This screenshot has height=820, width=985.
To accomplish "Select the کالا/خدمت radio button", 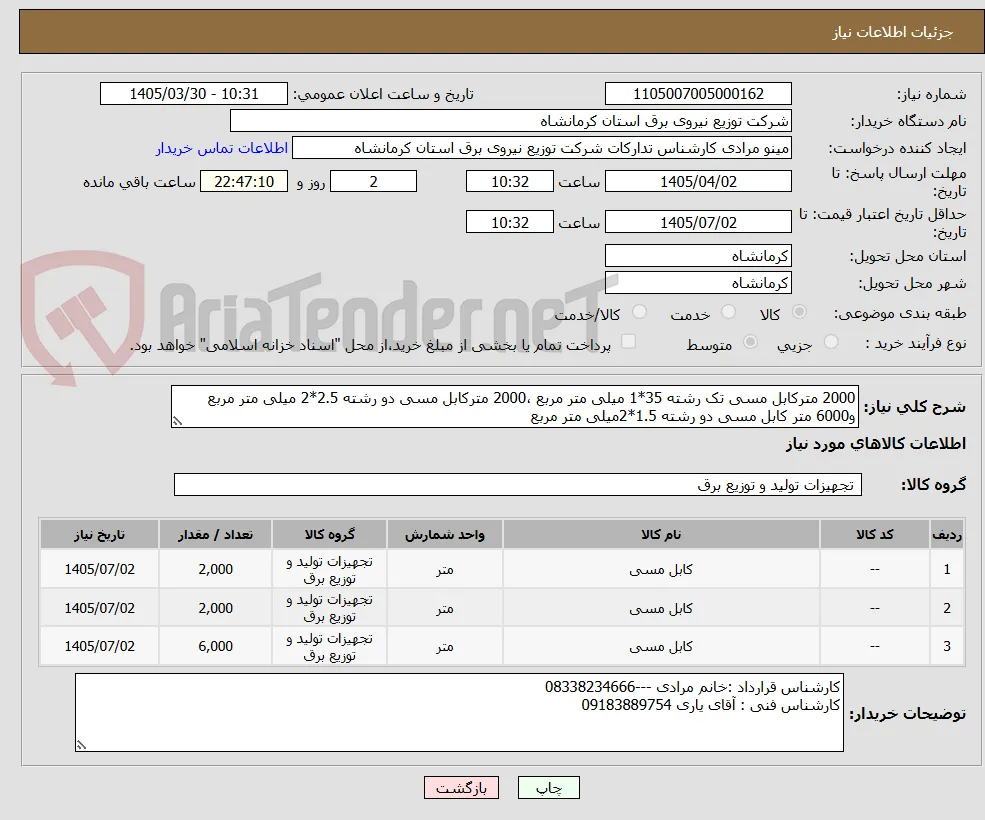I will tap(639, 312).
